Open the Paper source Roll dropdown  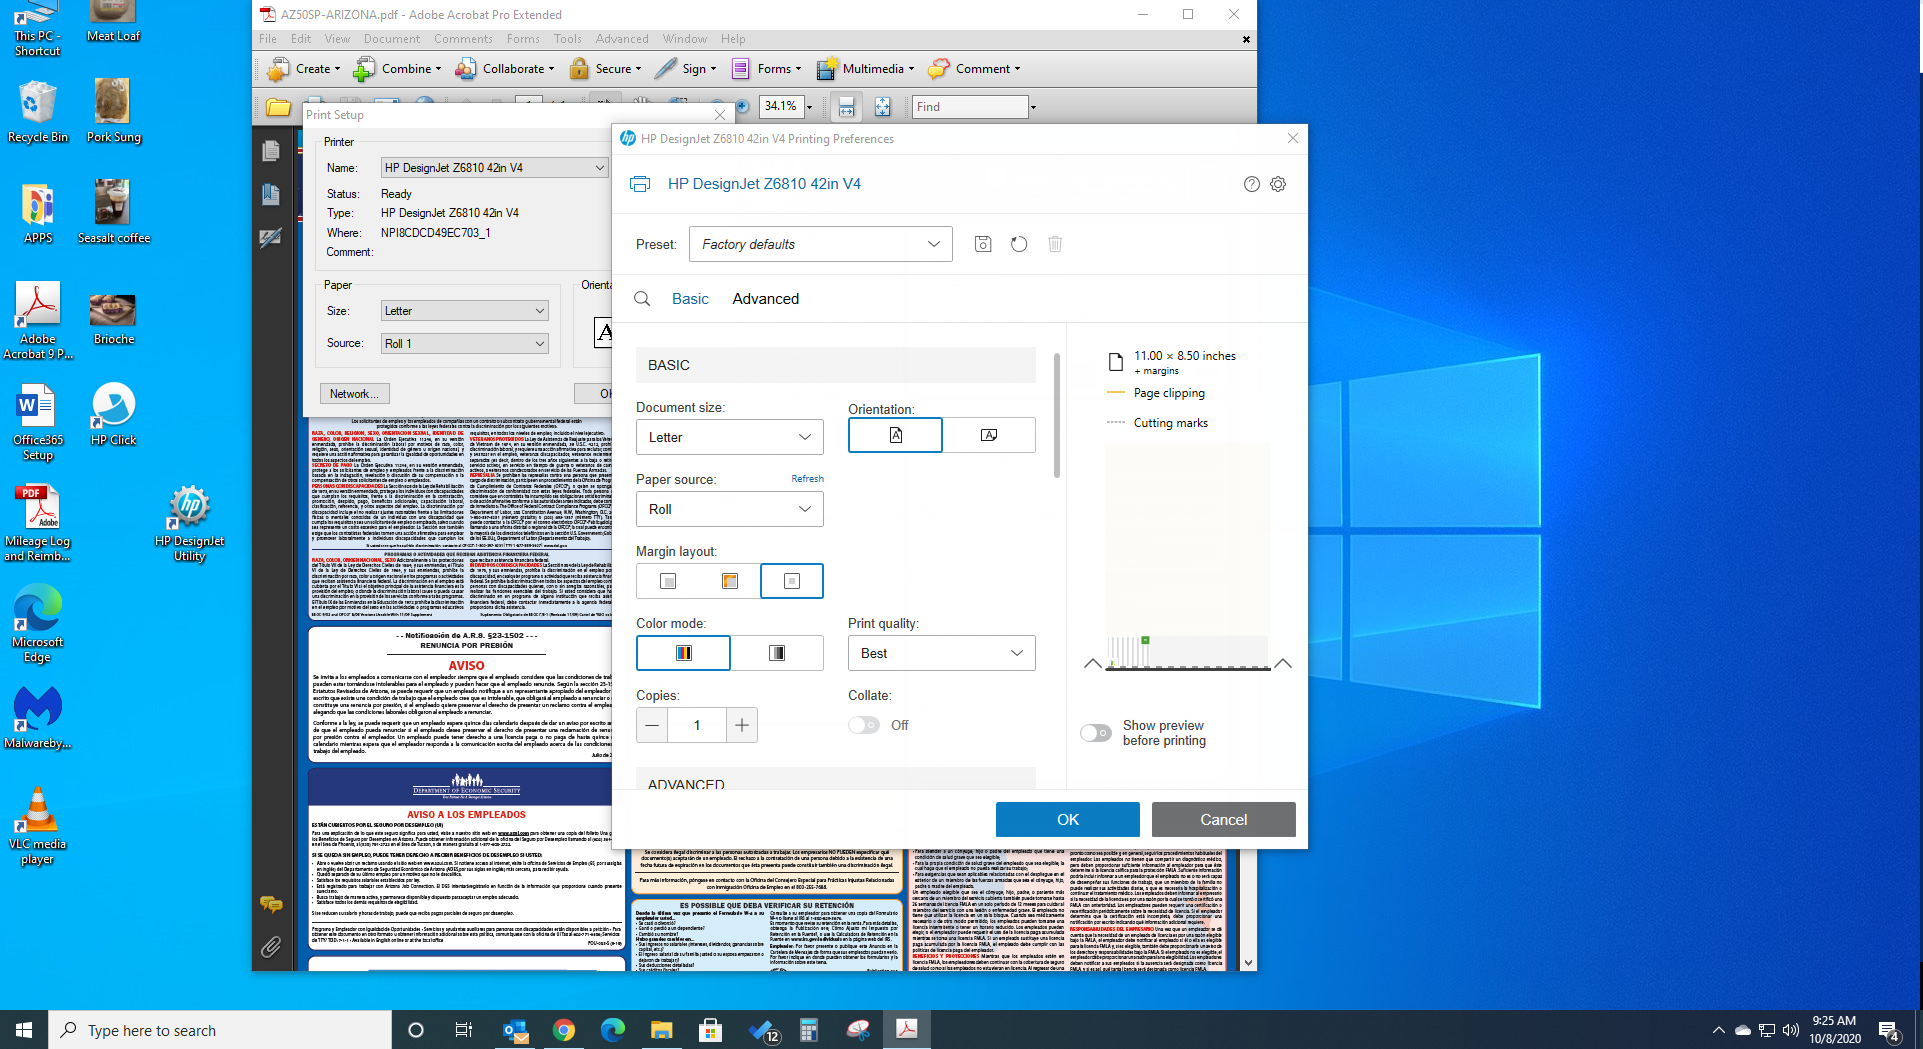[x=730, y=509]
